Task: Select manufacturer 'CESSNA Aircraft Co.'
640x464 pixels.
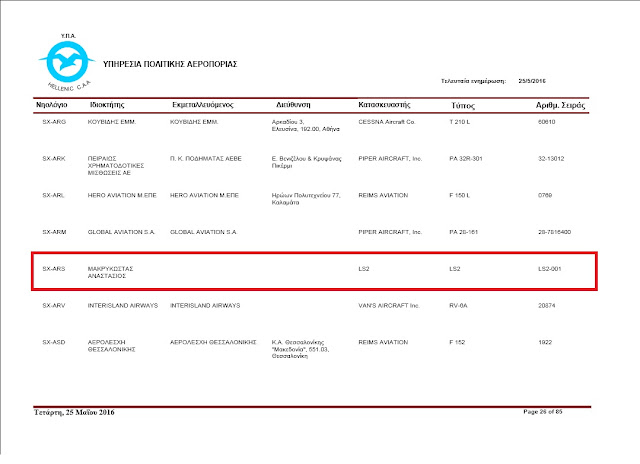Action: click(x=387, y=122)
